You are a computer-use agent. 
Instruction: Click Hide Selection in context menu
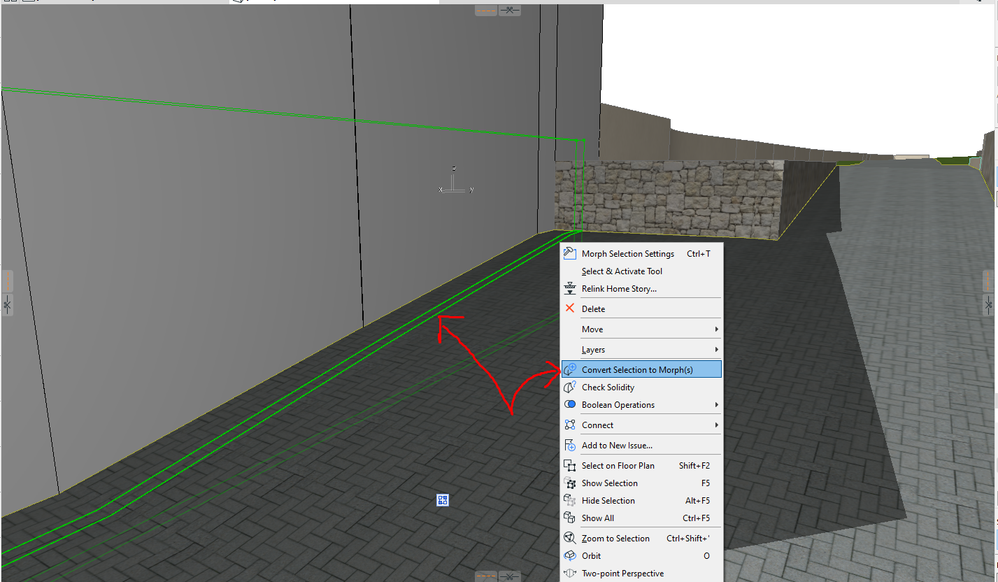pyautogui.click(x=642, y=500)
